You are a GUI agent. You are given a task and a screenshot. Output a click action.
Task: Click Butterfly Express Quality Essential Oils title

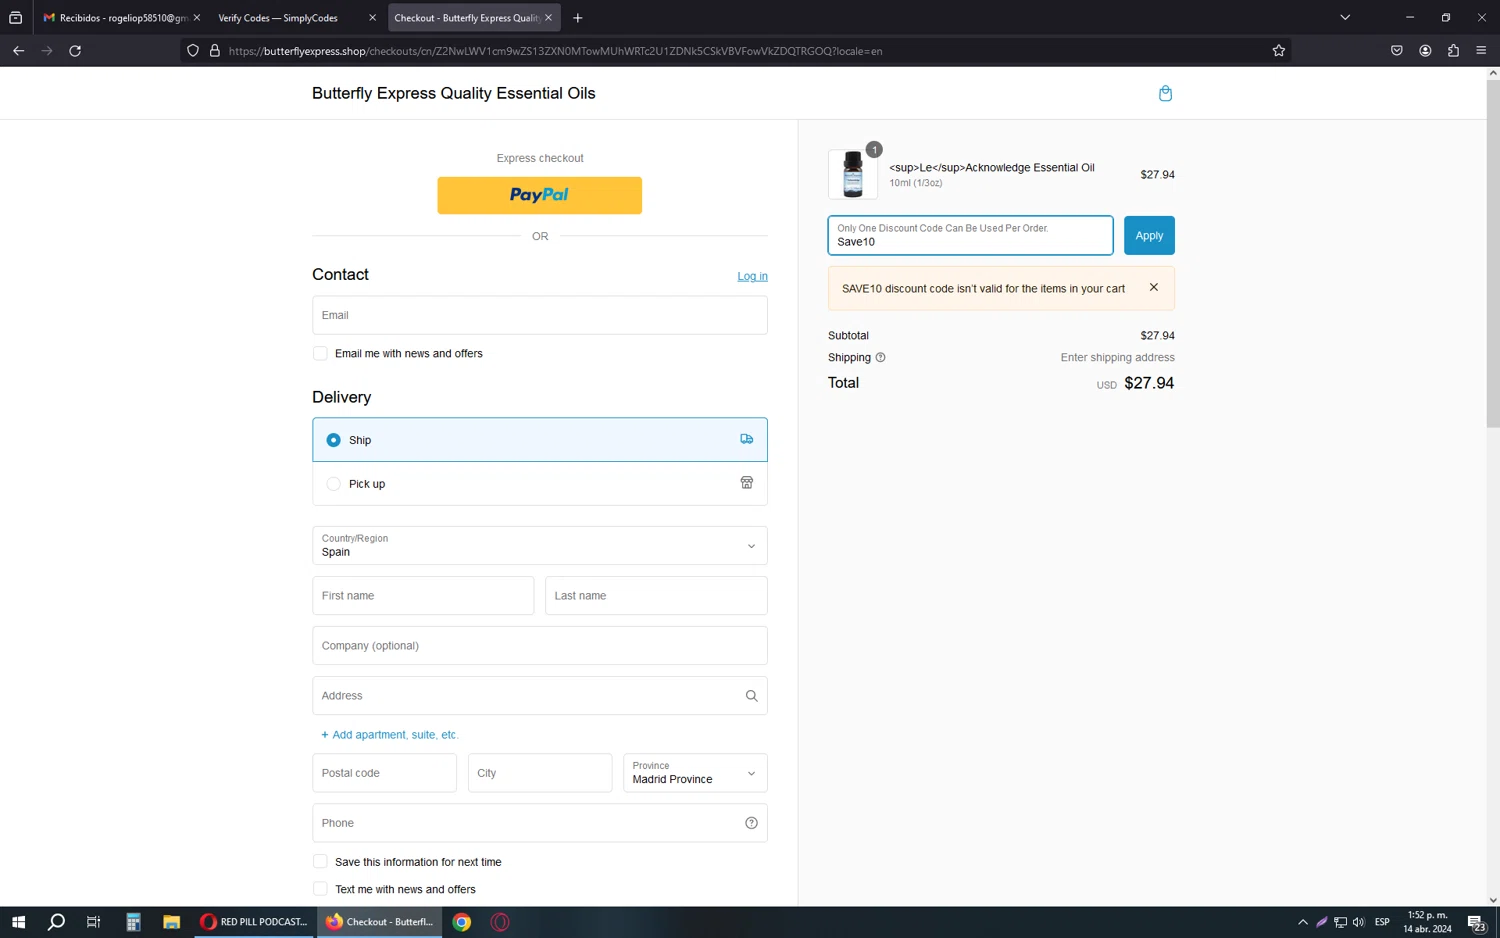click(x=453, y=93)
